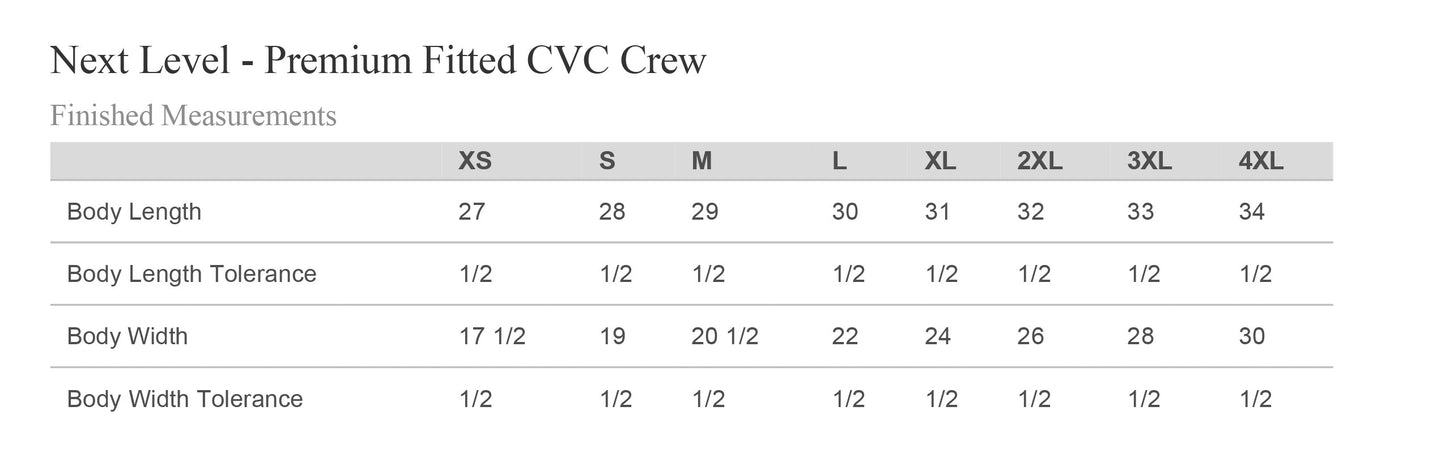Viewport: 1445px width, 462px height.
Task: Select the Body Length row label
Action: point(134,212)
